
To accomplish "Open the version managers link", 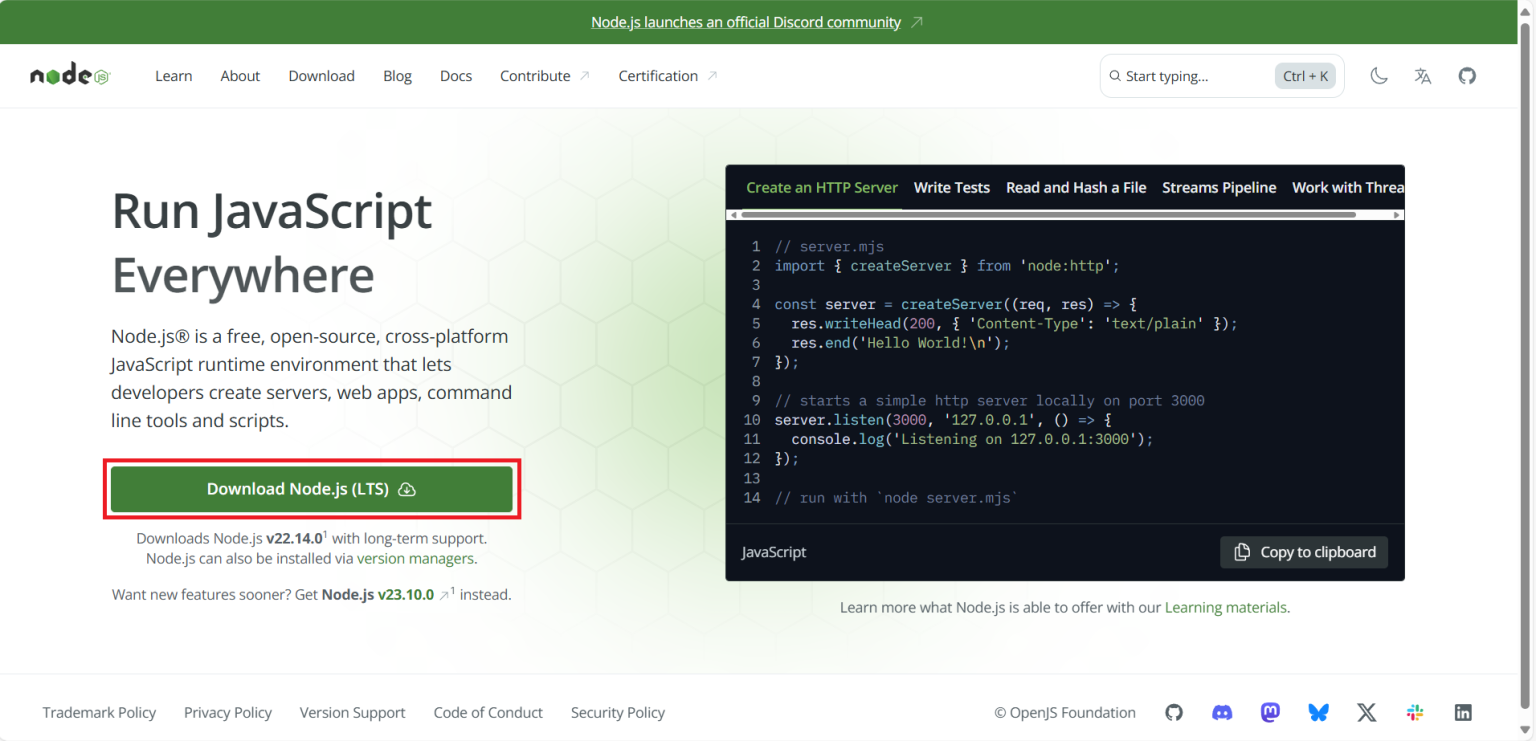I will coord(414,558).
